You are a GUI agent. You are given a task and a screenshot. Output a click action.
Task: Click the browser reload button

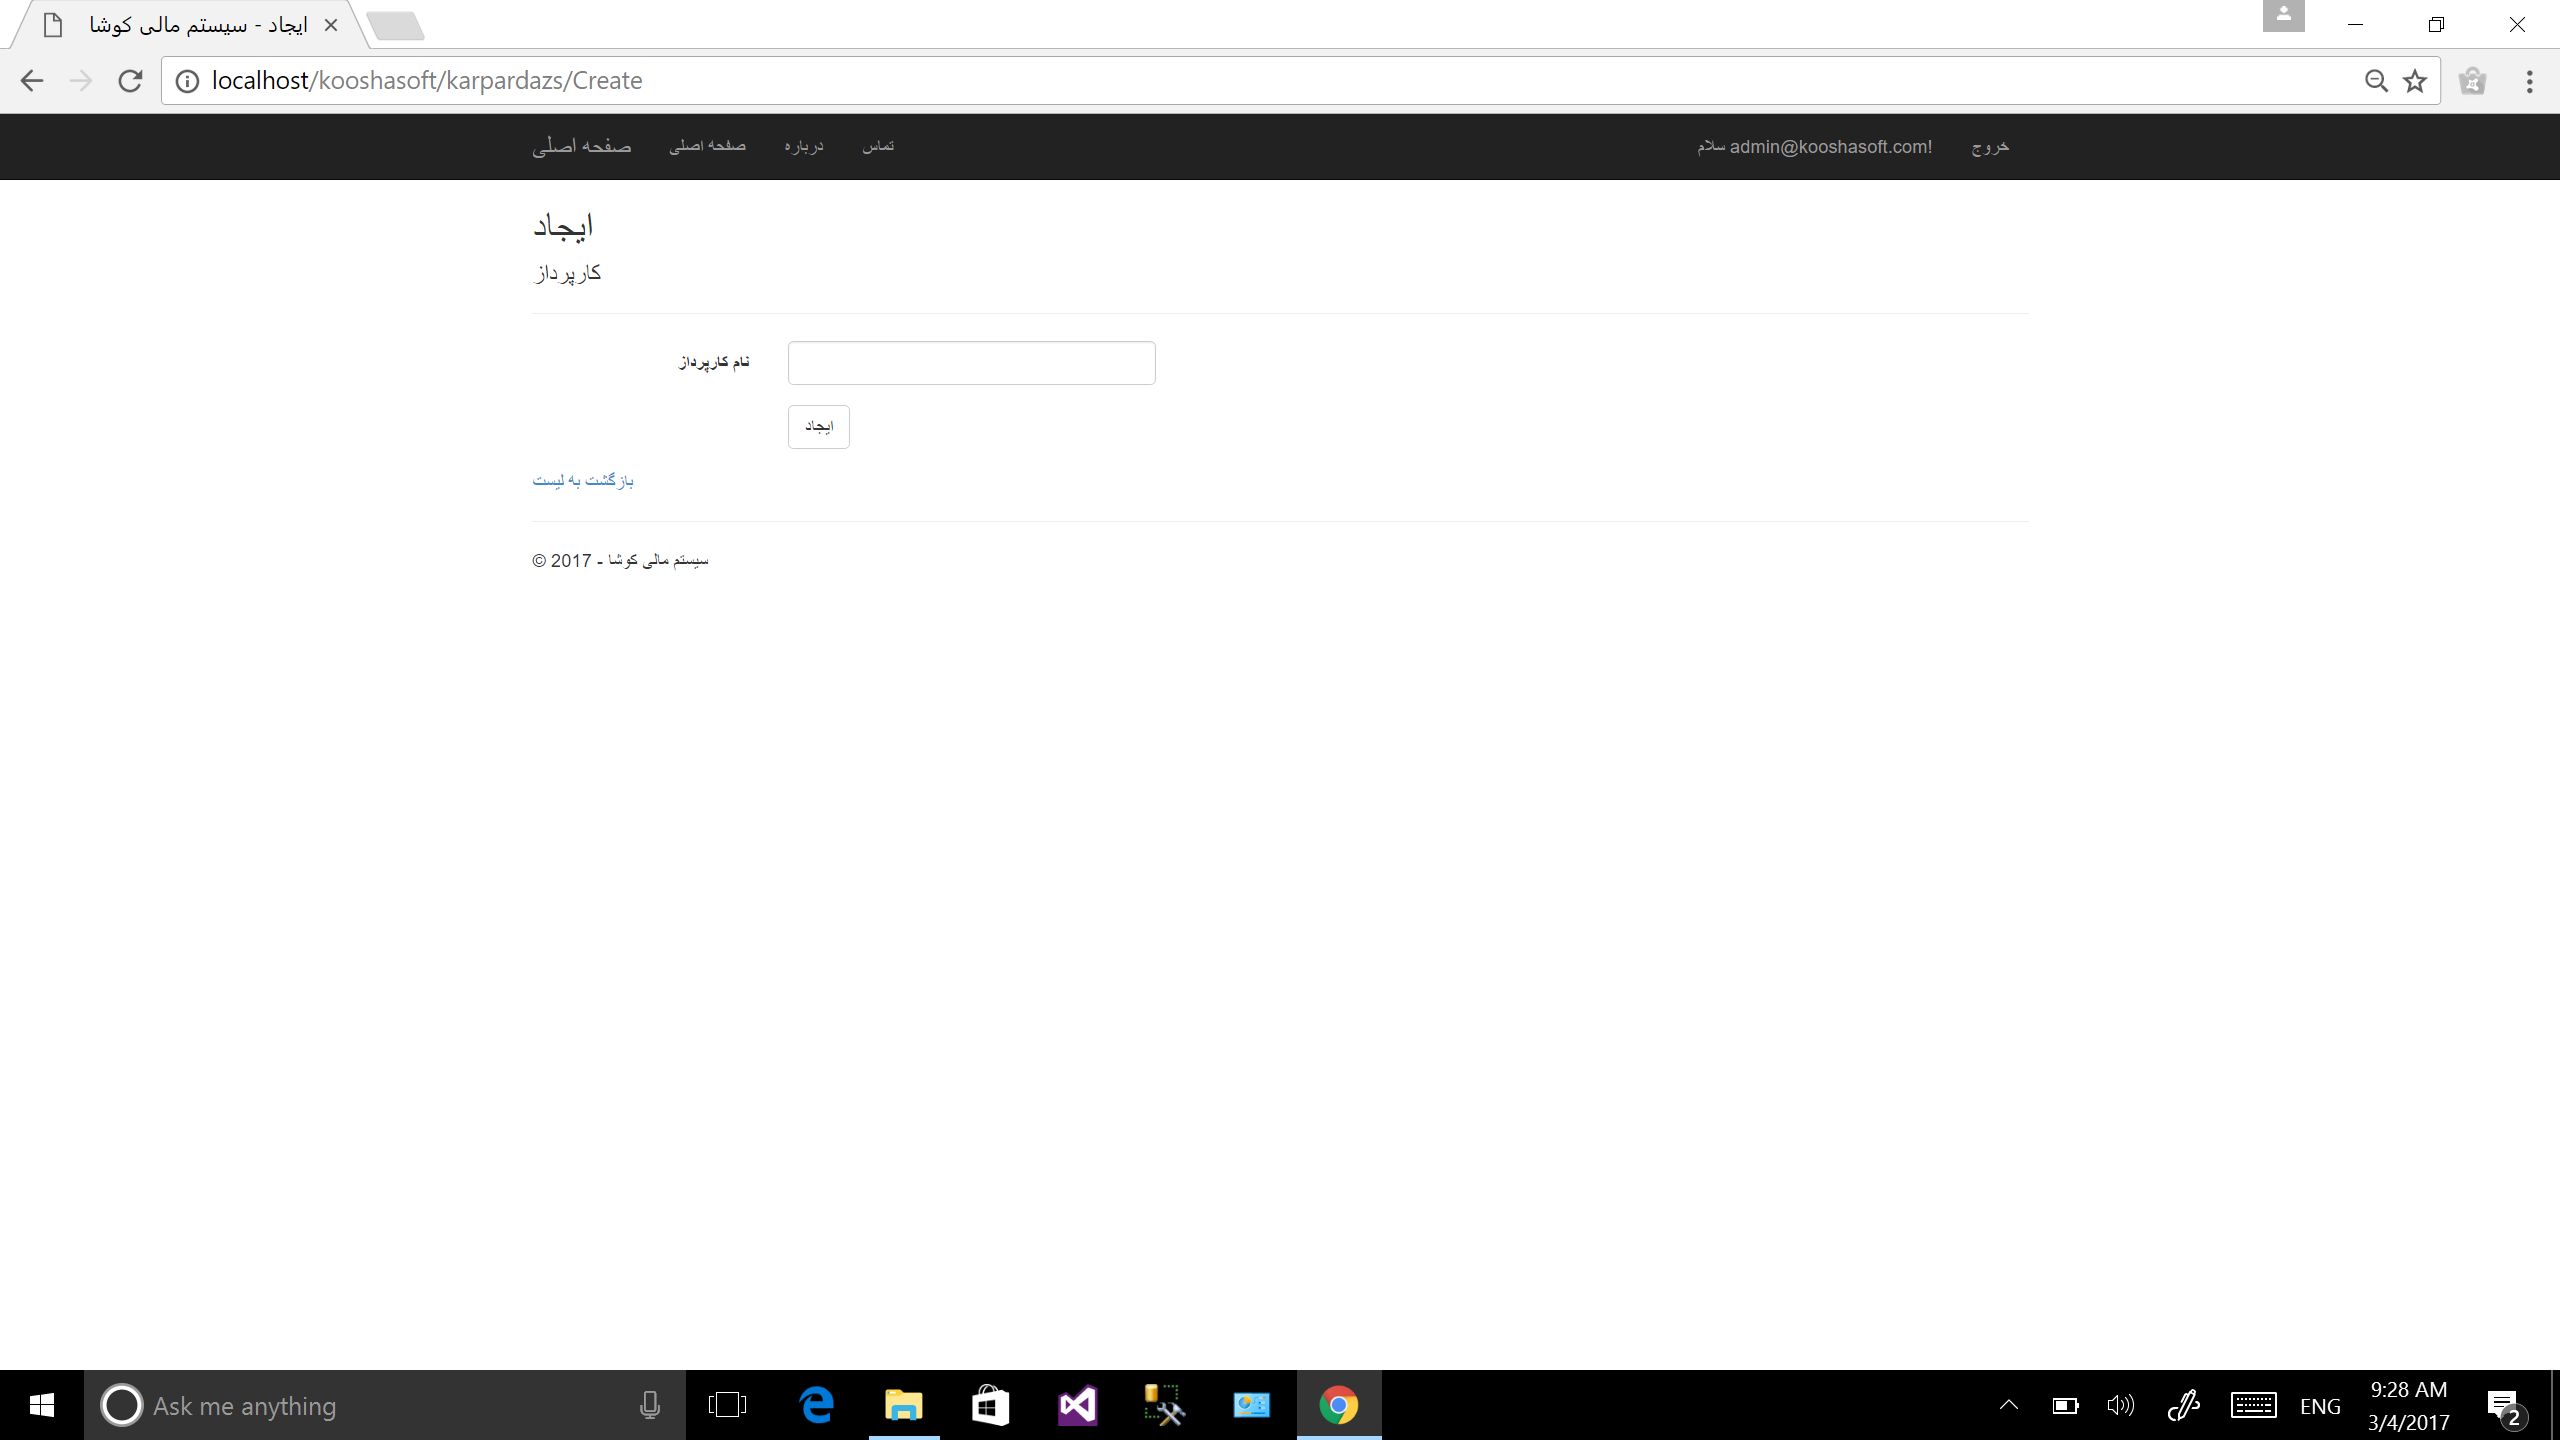click(130, 81)
